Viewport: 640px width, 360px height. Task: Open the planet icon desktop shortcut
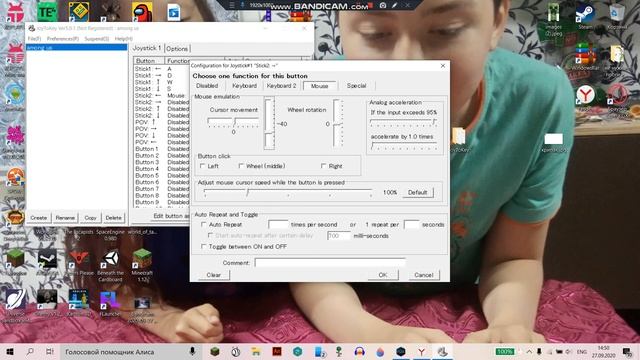[x=16, y=304]
